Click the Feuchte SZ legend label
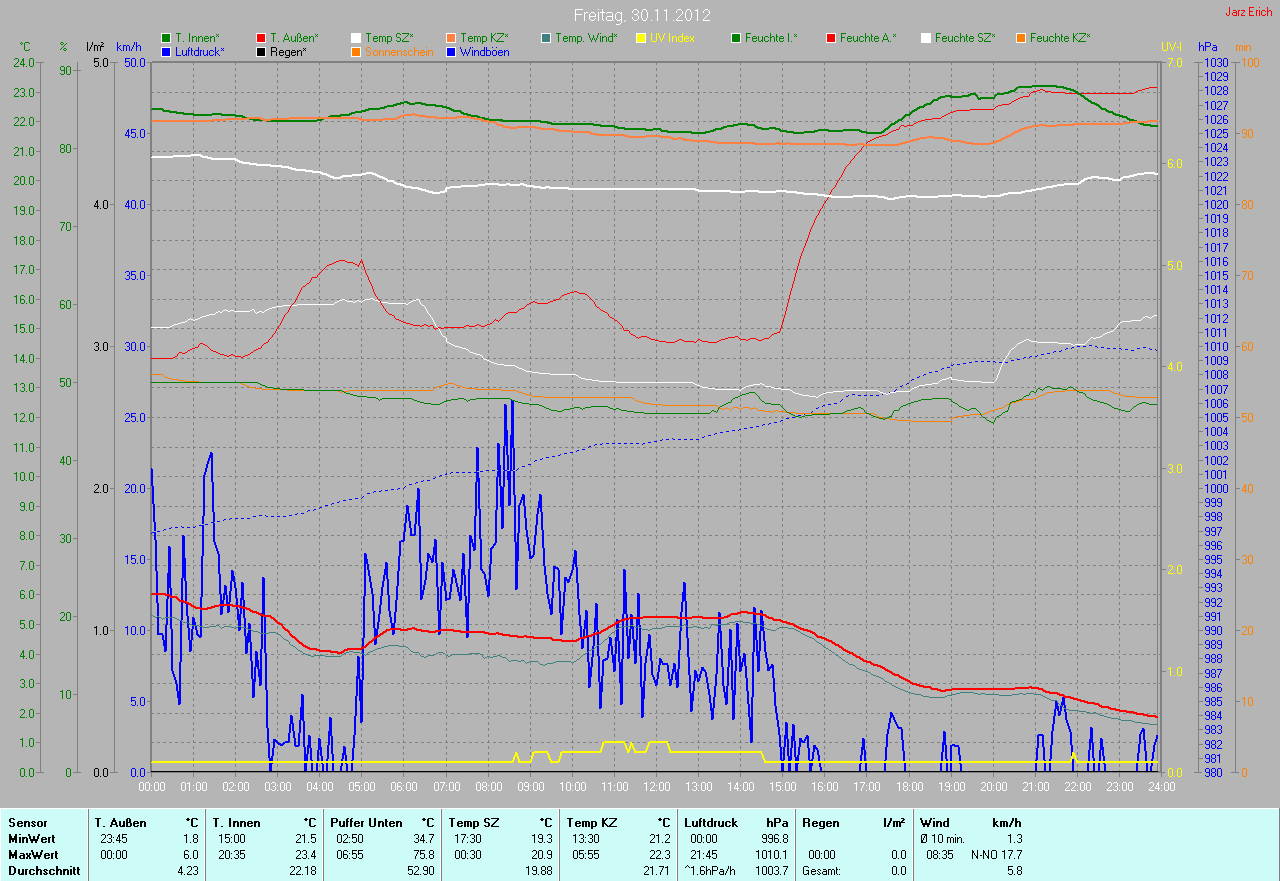The image size is (1280, 881). 963,38
